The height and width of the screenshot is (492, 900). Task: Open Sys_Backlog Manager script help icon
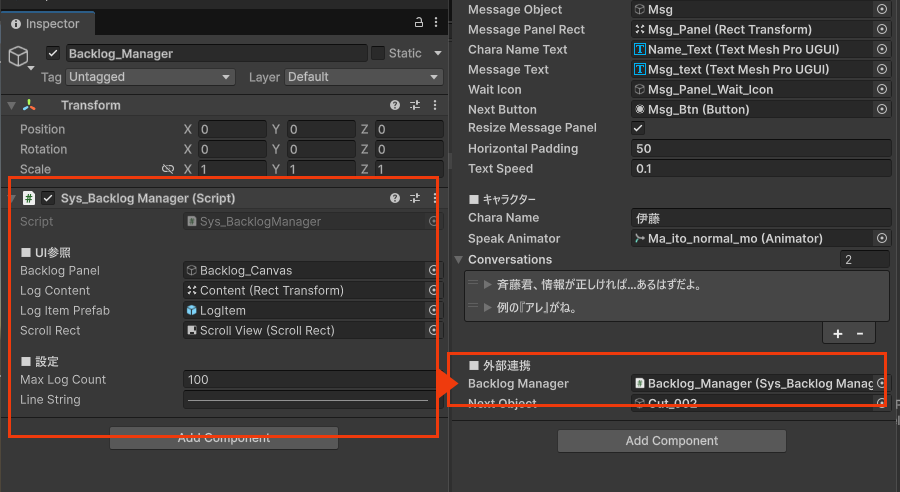[396, 198]
